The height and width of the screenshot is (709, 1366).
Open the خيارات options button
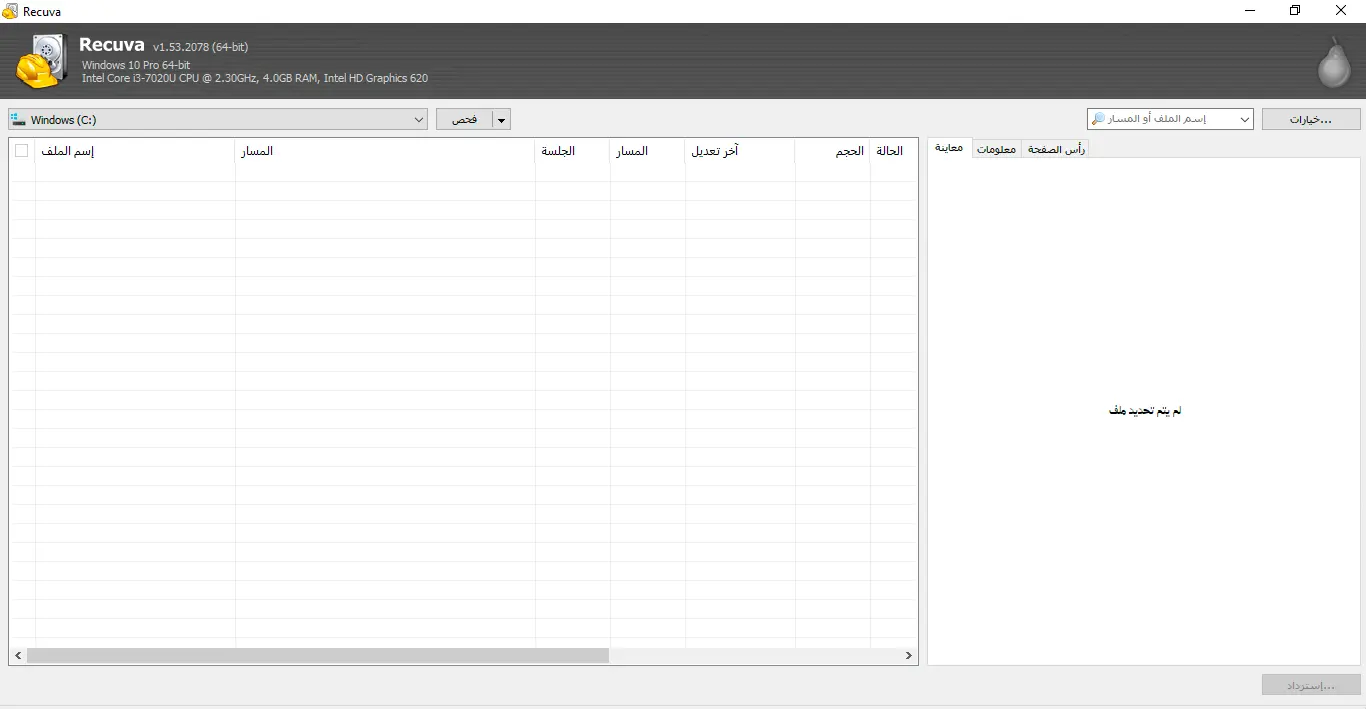pos(1310,120)
